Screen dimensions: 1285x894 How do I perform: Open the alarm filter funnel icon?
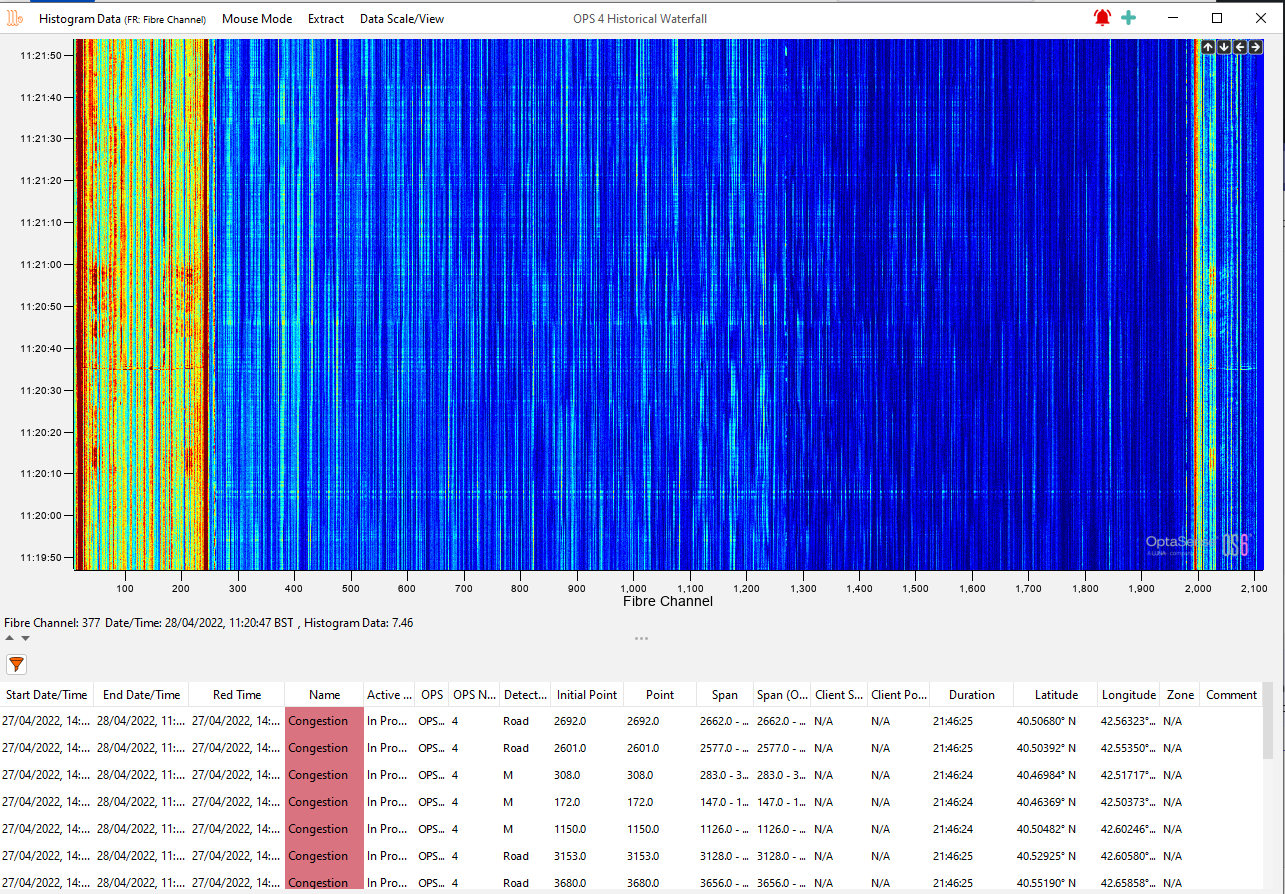[16, 663]
